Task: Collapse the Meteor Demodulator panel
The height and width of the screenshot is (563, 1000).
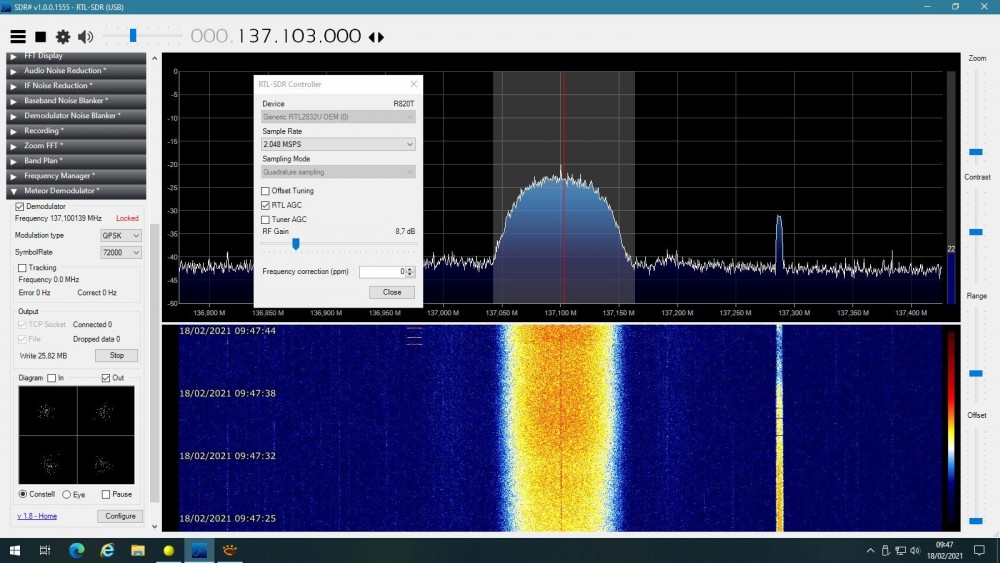Action: pyautogui.click(x=76, y=191)
